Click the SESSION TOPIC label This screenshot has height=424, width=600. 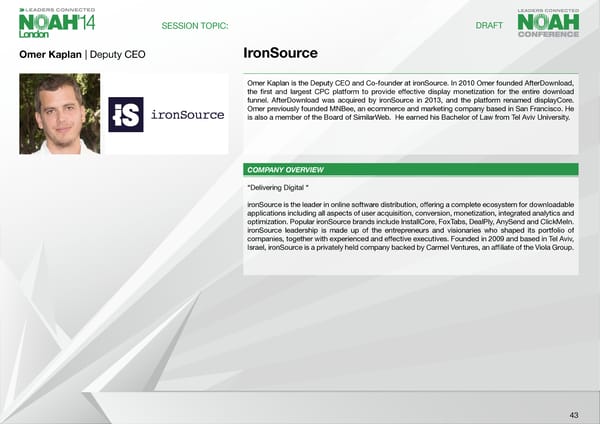coord(195,25)
